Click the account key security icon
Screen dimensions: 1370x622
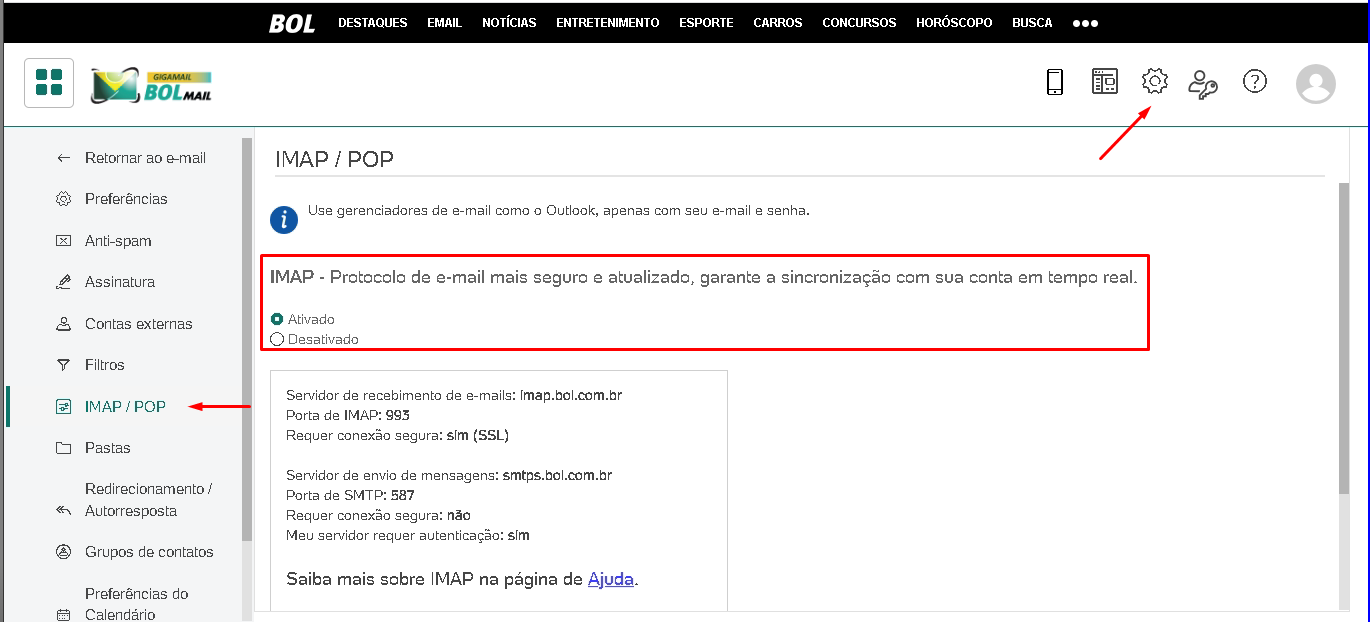[x=1202, y=84]
